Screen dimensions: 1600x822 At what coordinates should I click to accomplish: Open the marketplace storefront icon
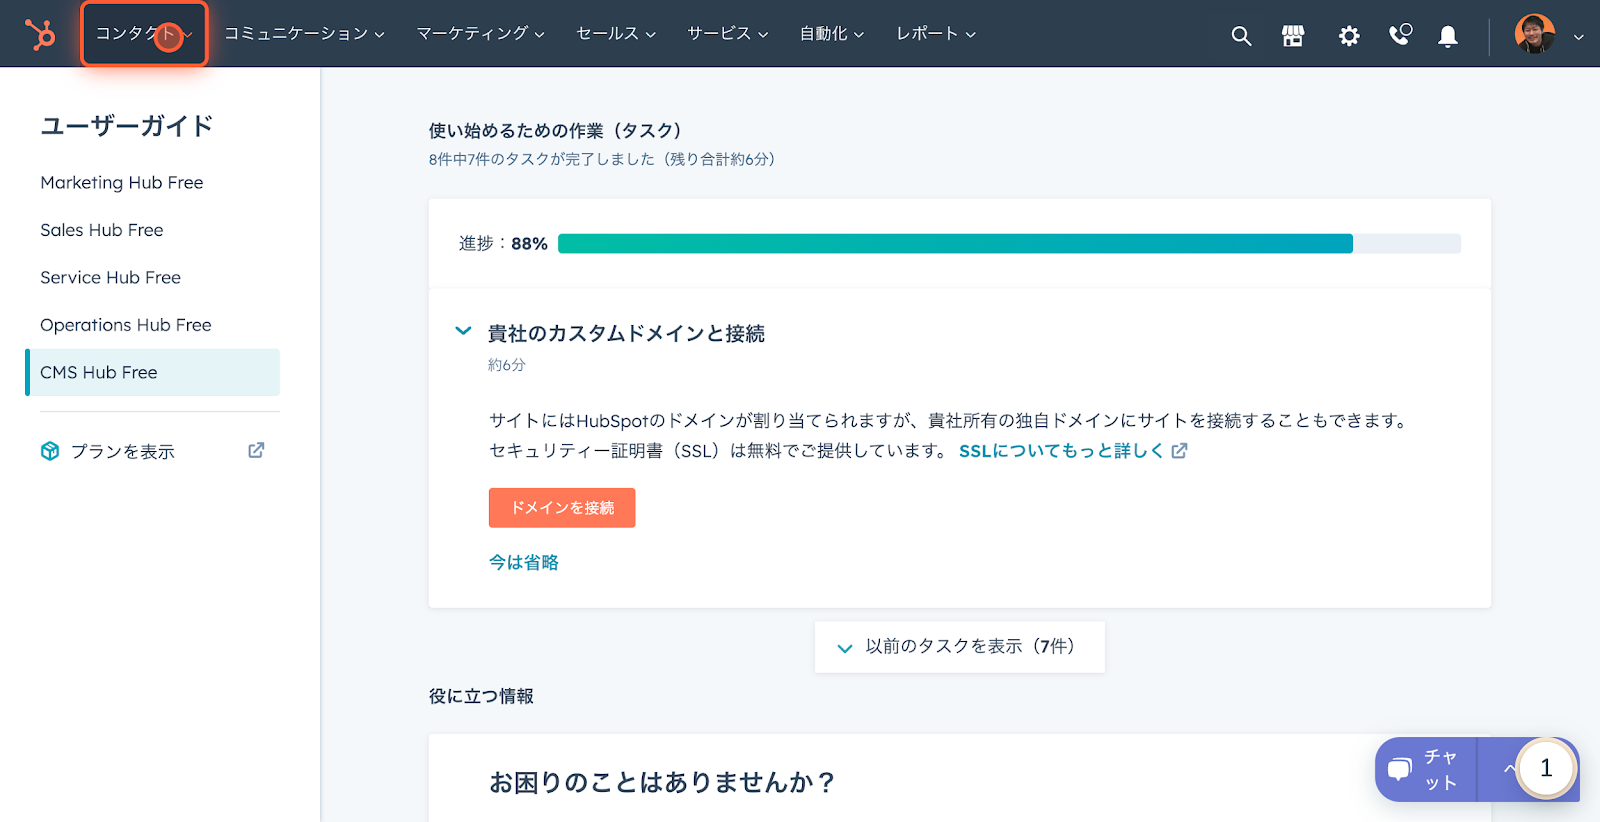[1293, 36]
